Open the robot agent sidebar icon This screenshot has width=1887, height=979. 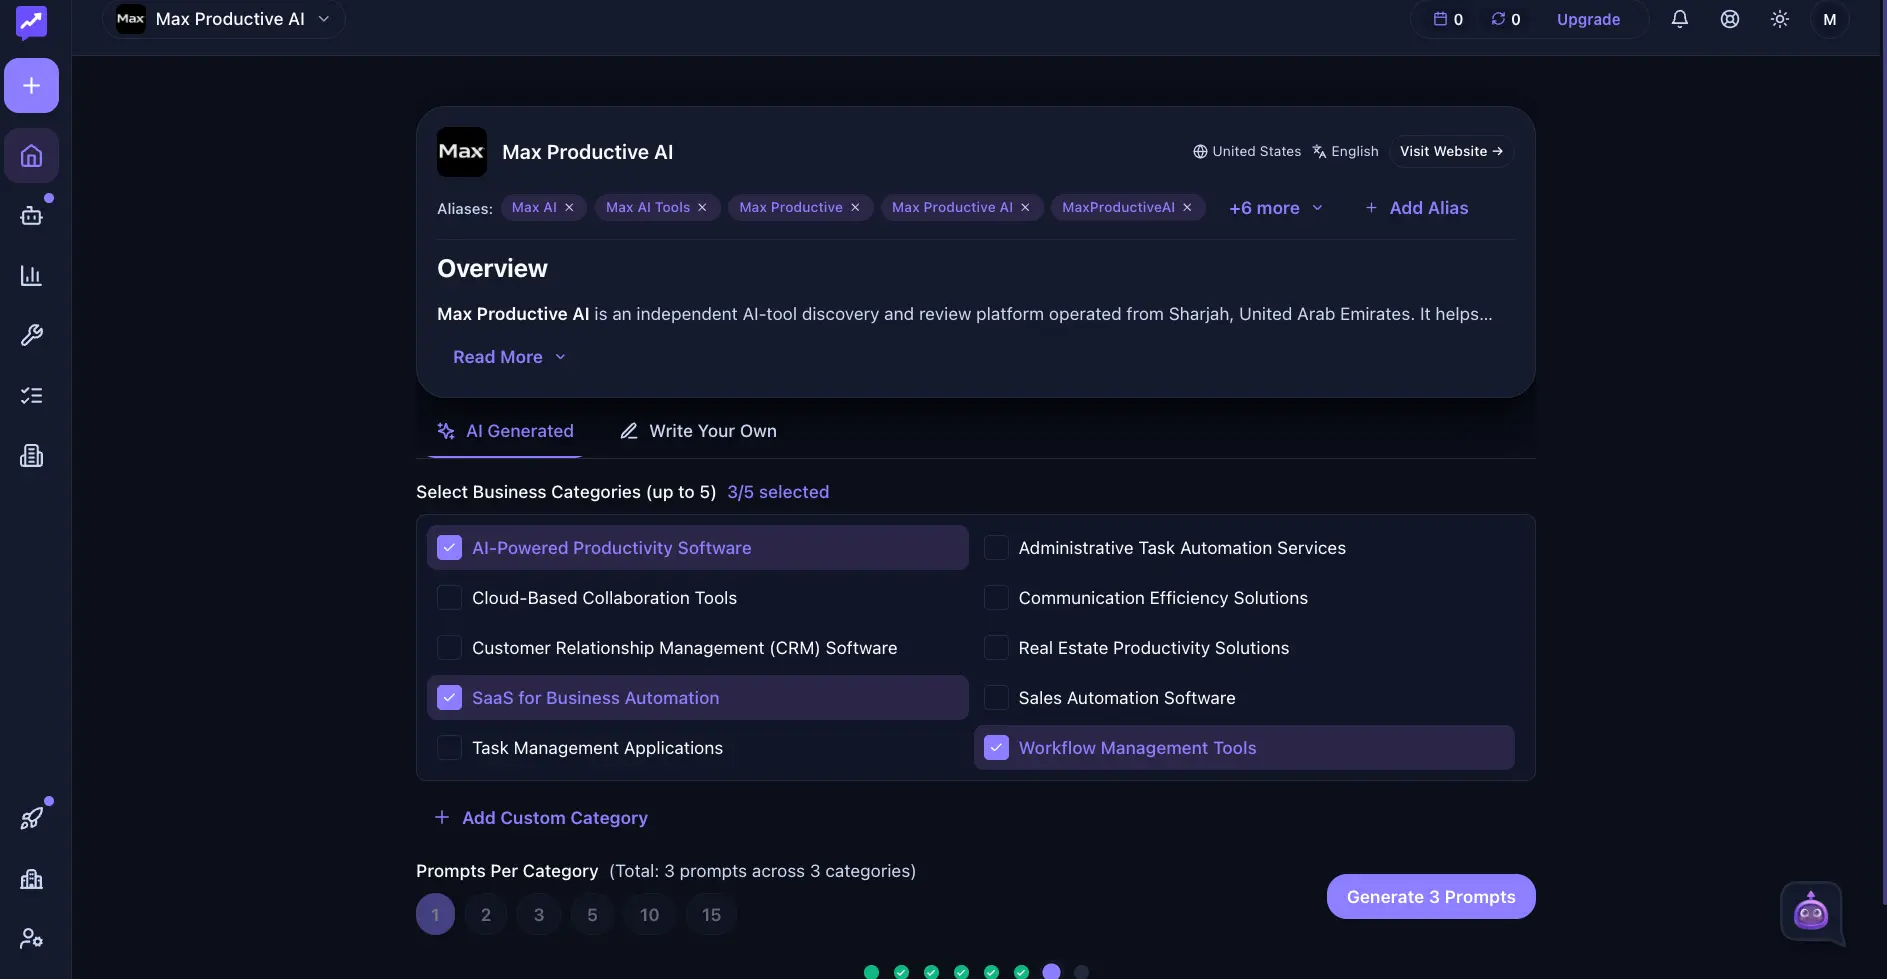[31, 215]
